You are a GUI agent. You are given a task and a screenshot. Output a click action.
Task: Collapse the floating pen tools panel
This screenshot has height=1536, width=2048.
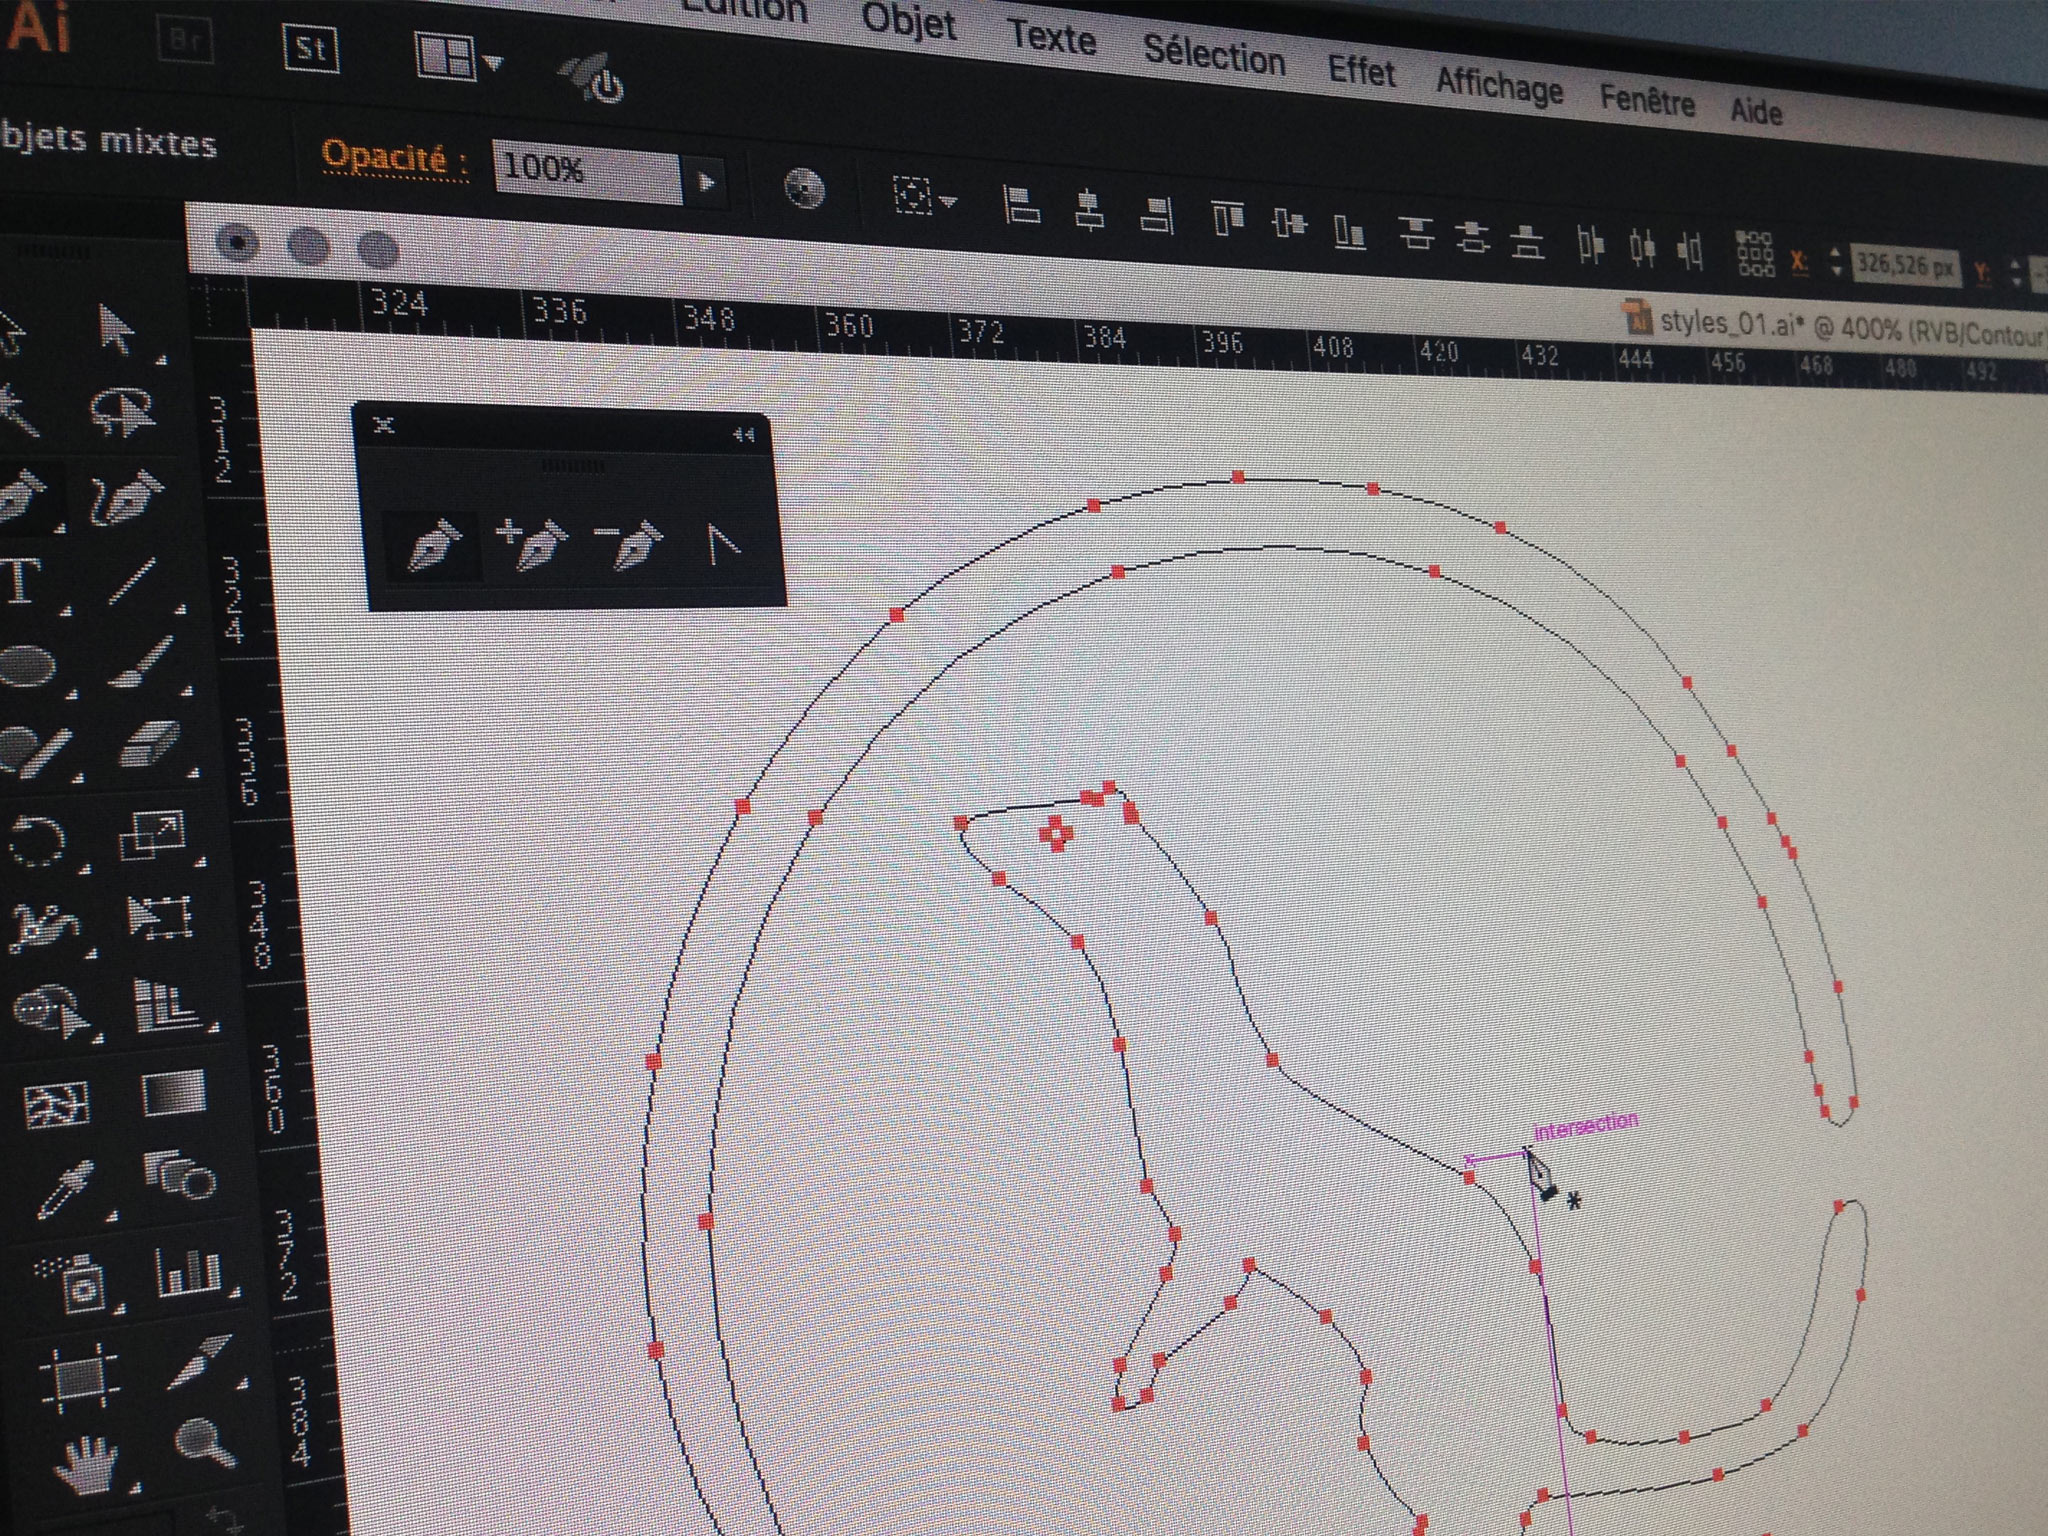pos(743,434)
